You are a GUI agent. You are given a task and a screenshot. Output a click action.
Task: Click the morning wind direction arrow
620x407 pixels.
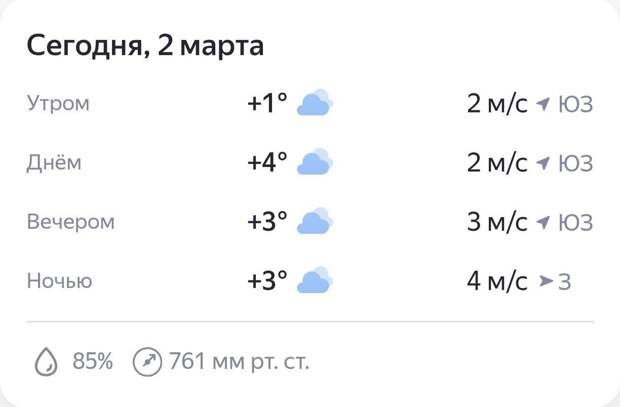point(544,104)
